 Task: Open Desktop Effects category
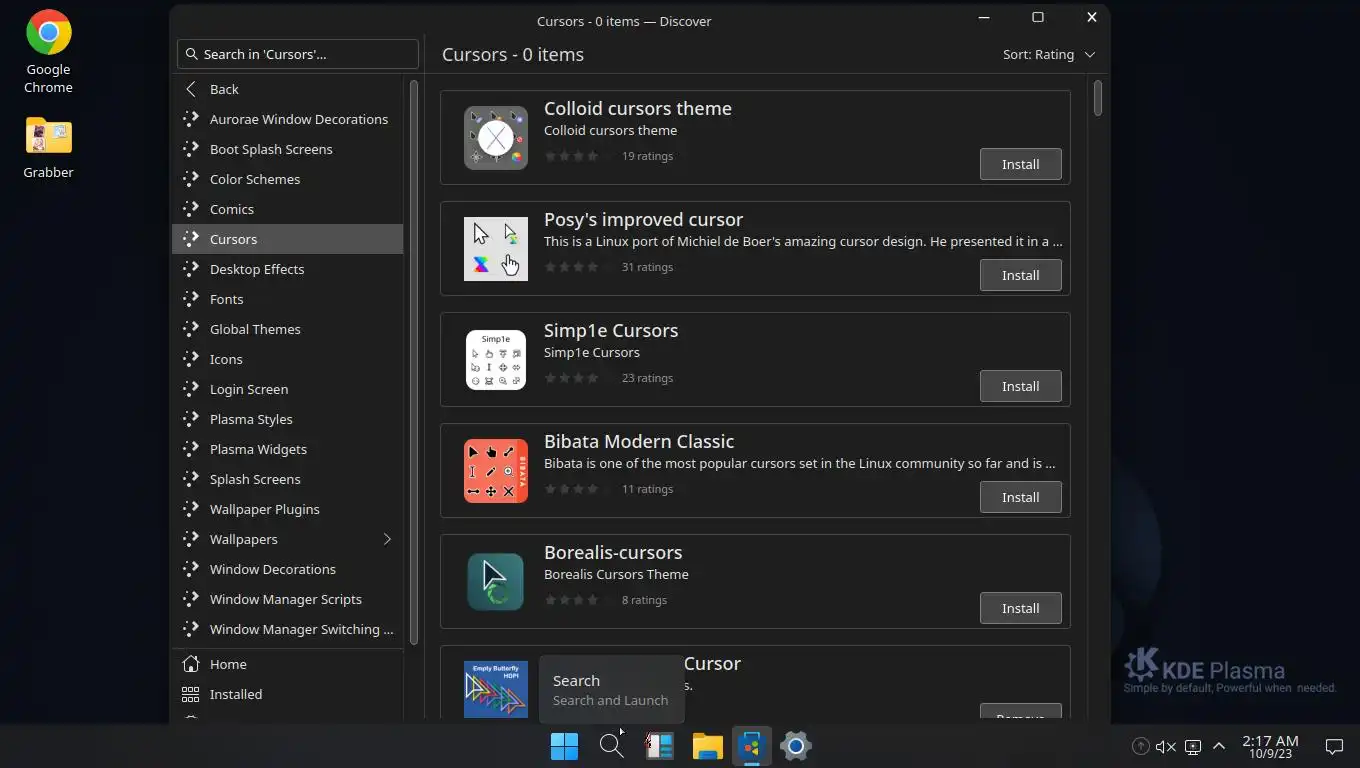click(x=288, y=269)
